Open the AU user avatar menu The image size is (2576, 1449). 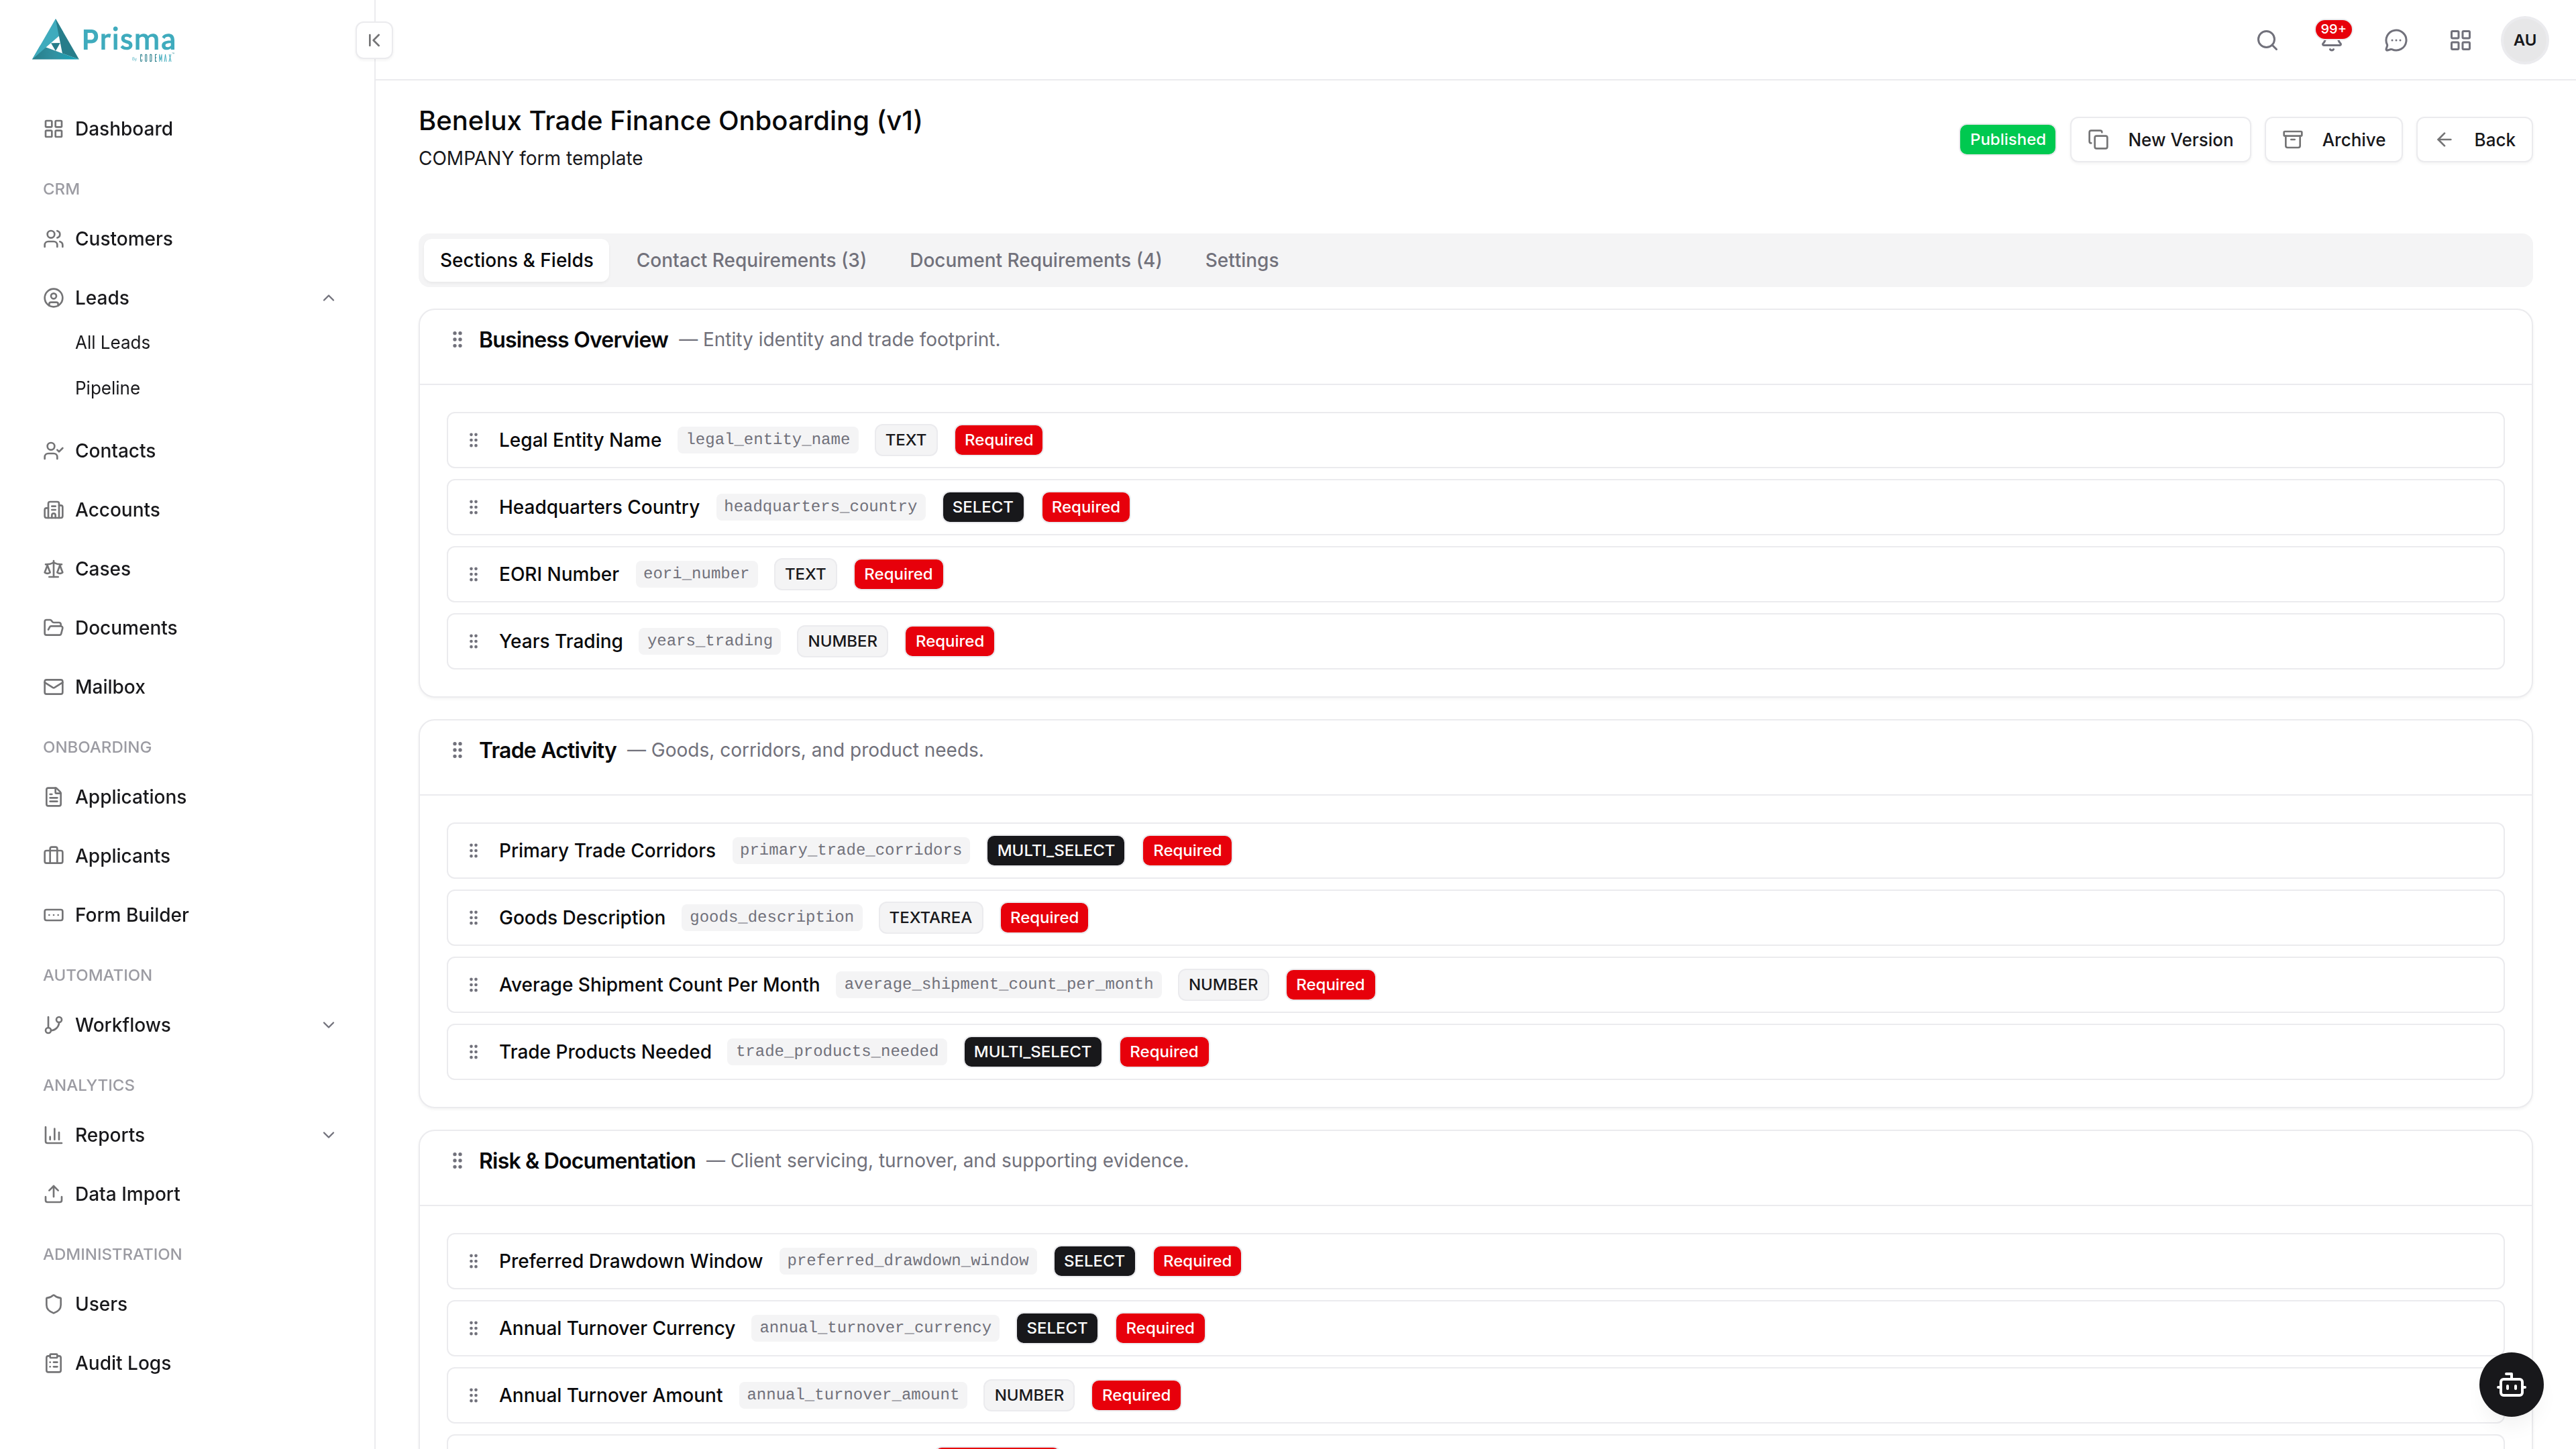[2524, 40]
